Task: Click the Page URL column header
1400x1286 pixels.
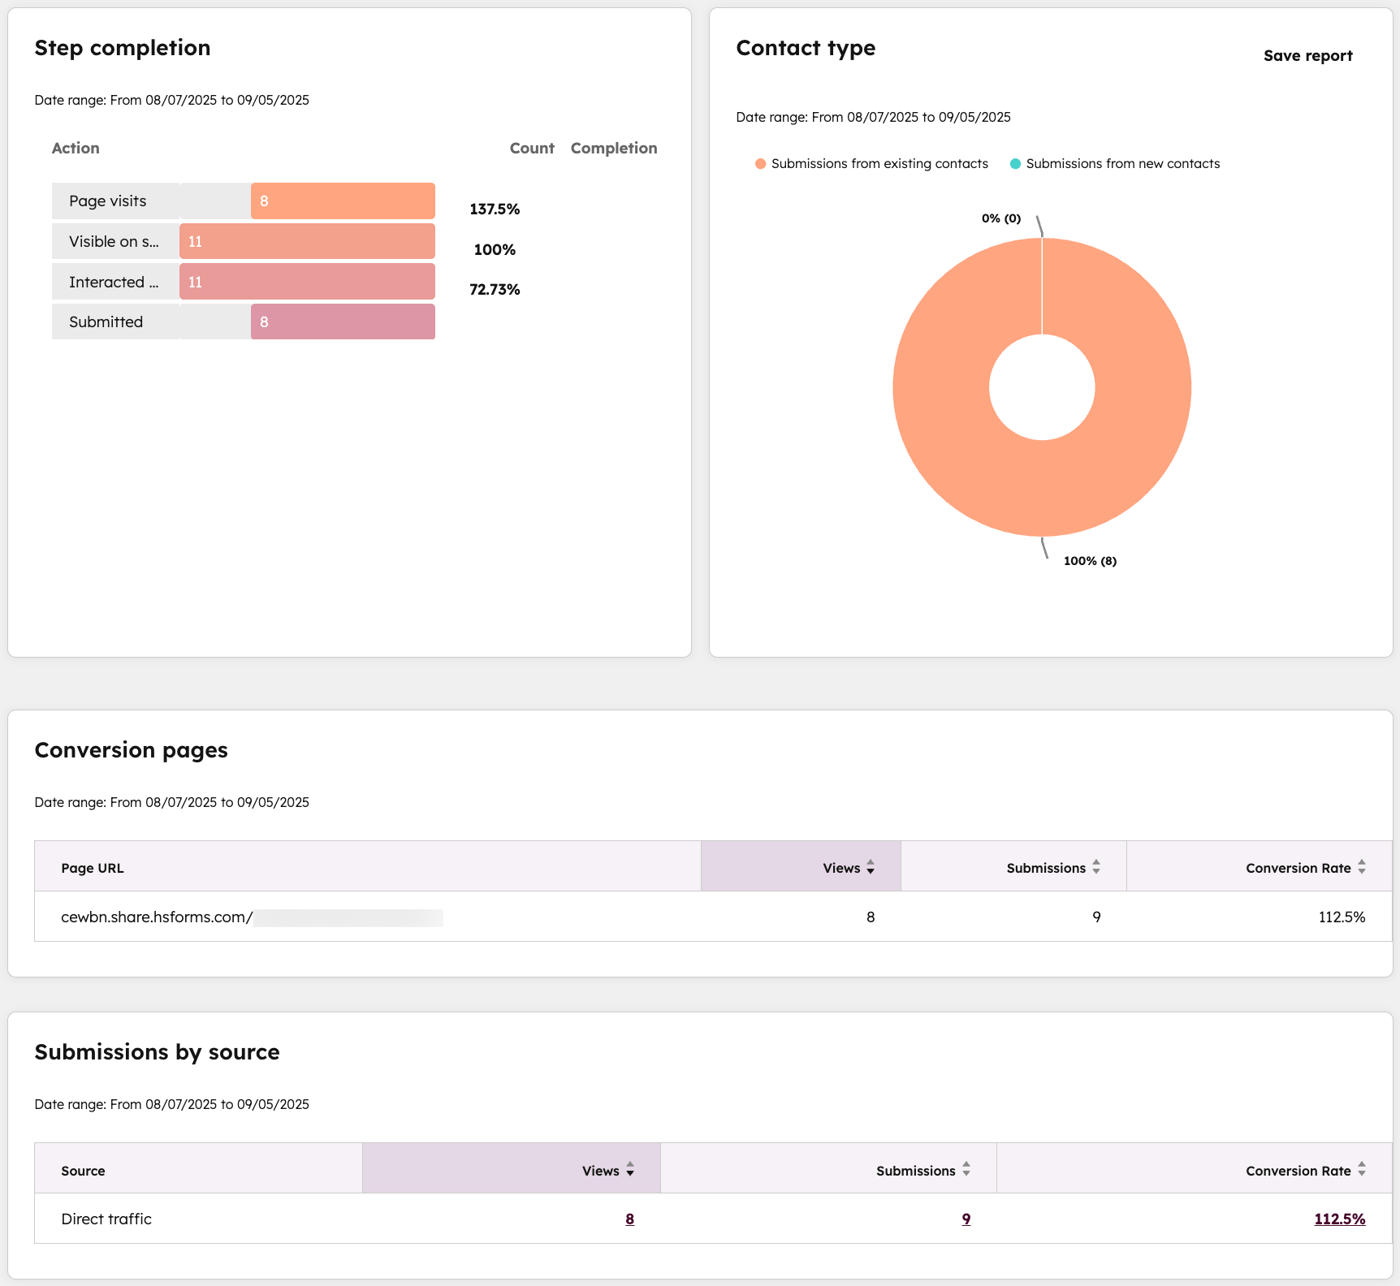Action: tap(91, 867)
